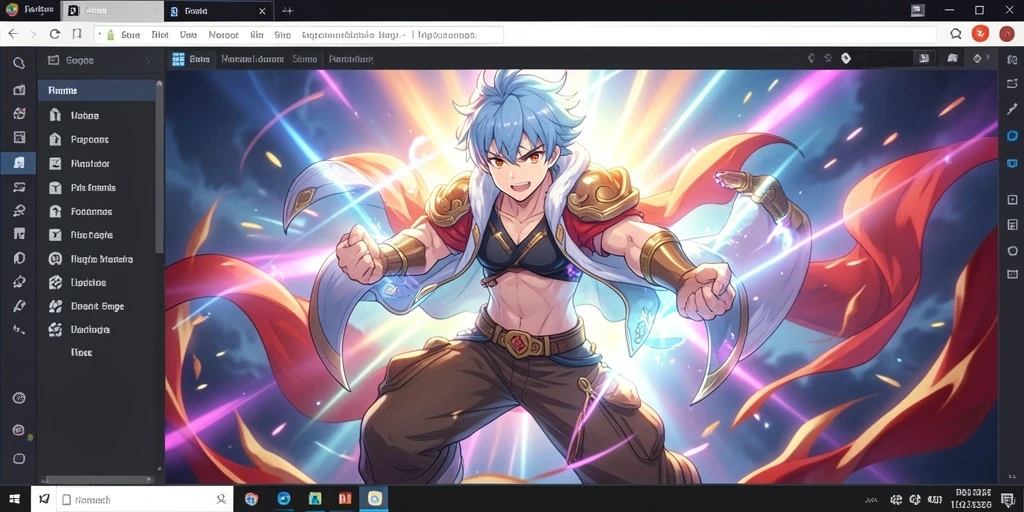Open the dark red profile avatar
1024x512 pixels.
click(1006, 34)
